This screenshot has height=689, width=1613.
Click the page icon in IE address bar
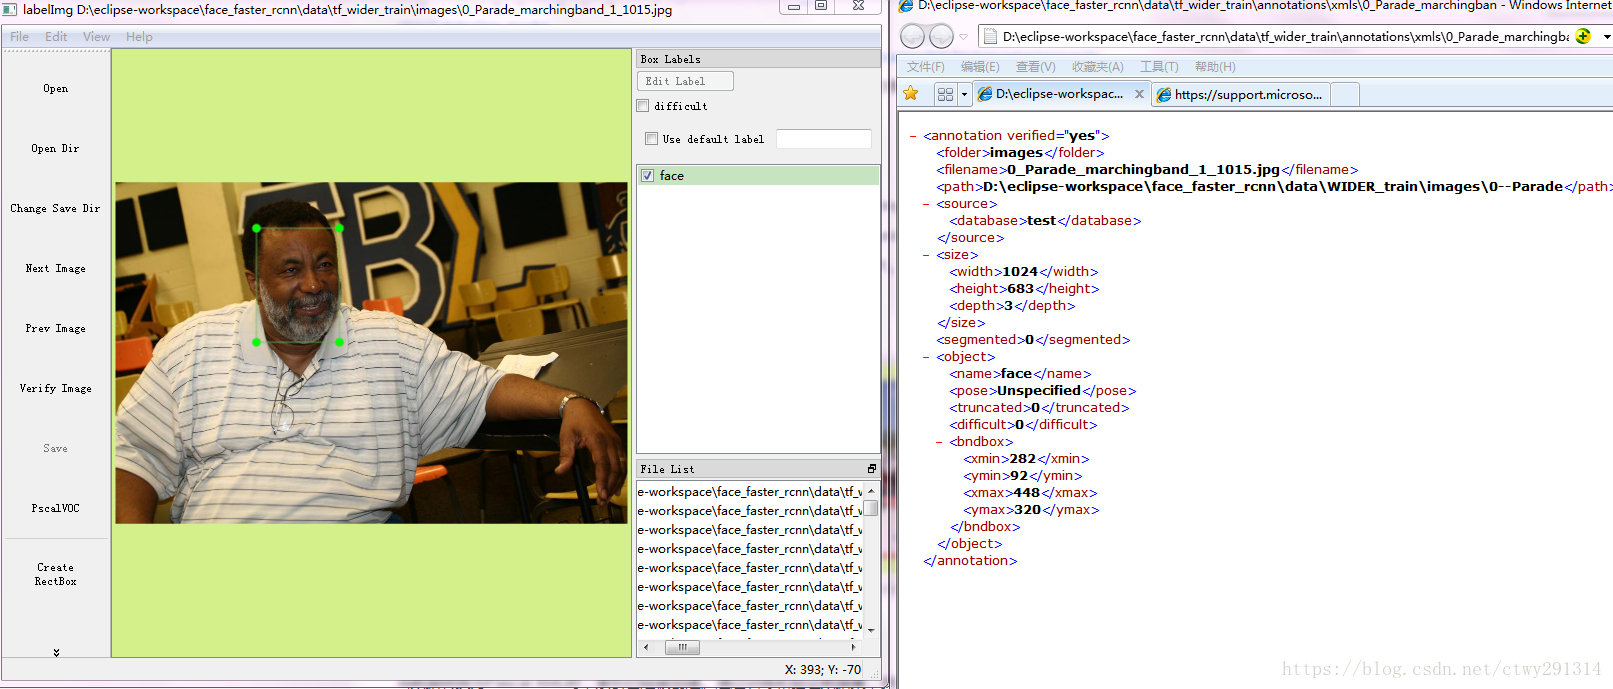click(990, 37)
